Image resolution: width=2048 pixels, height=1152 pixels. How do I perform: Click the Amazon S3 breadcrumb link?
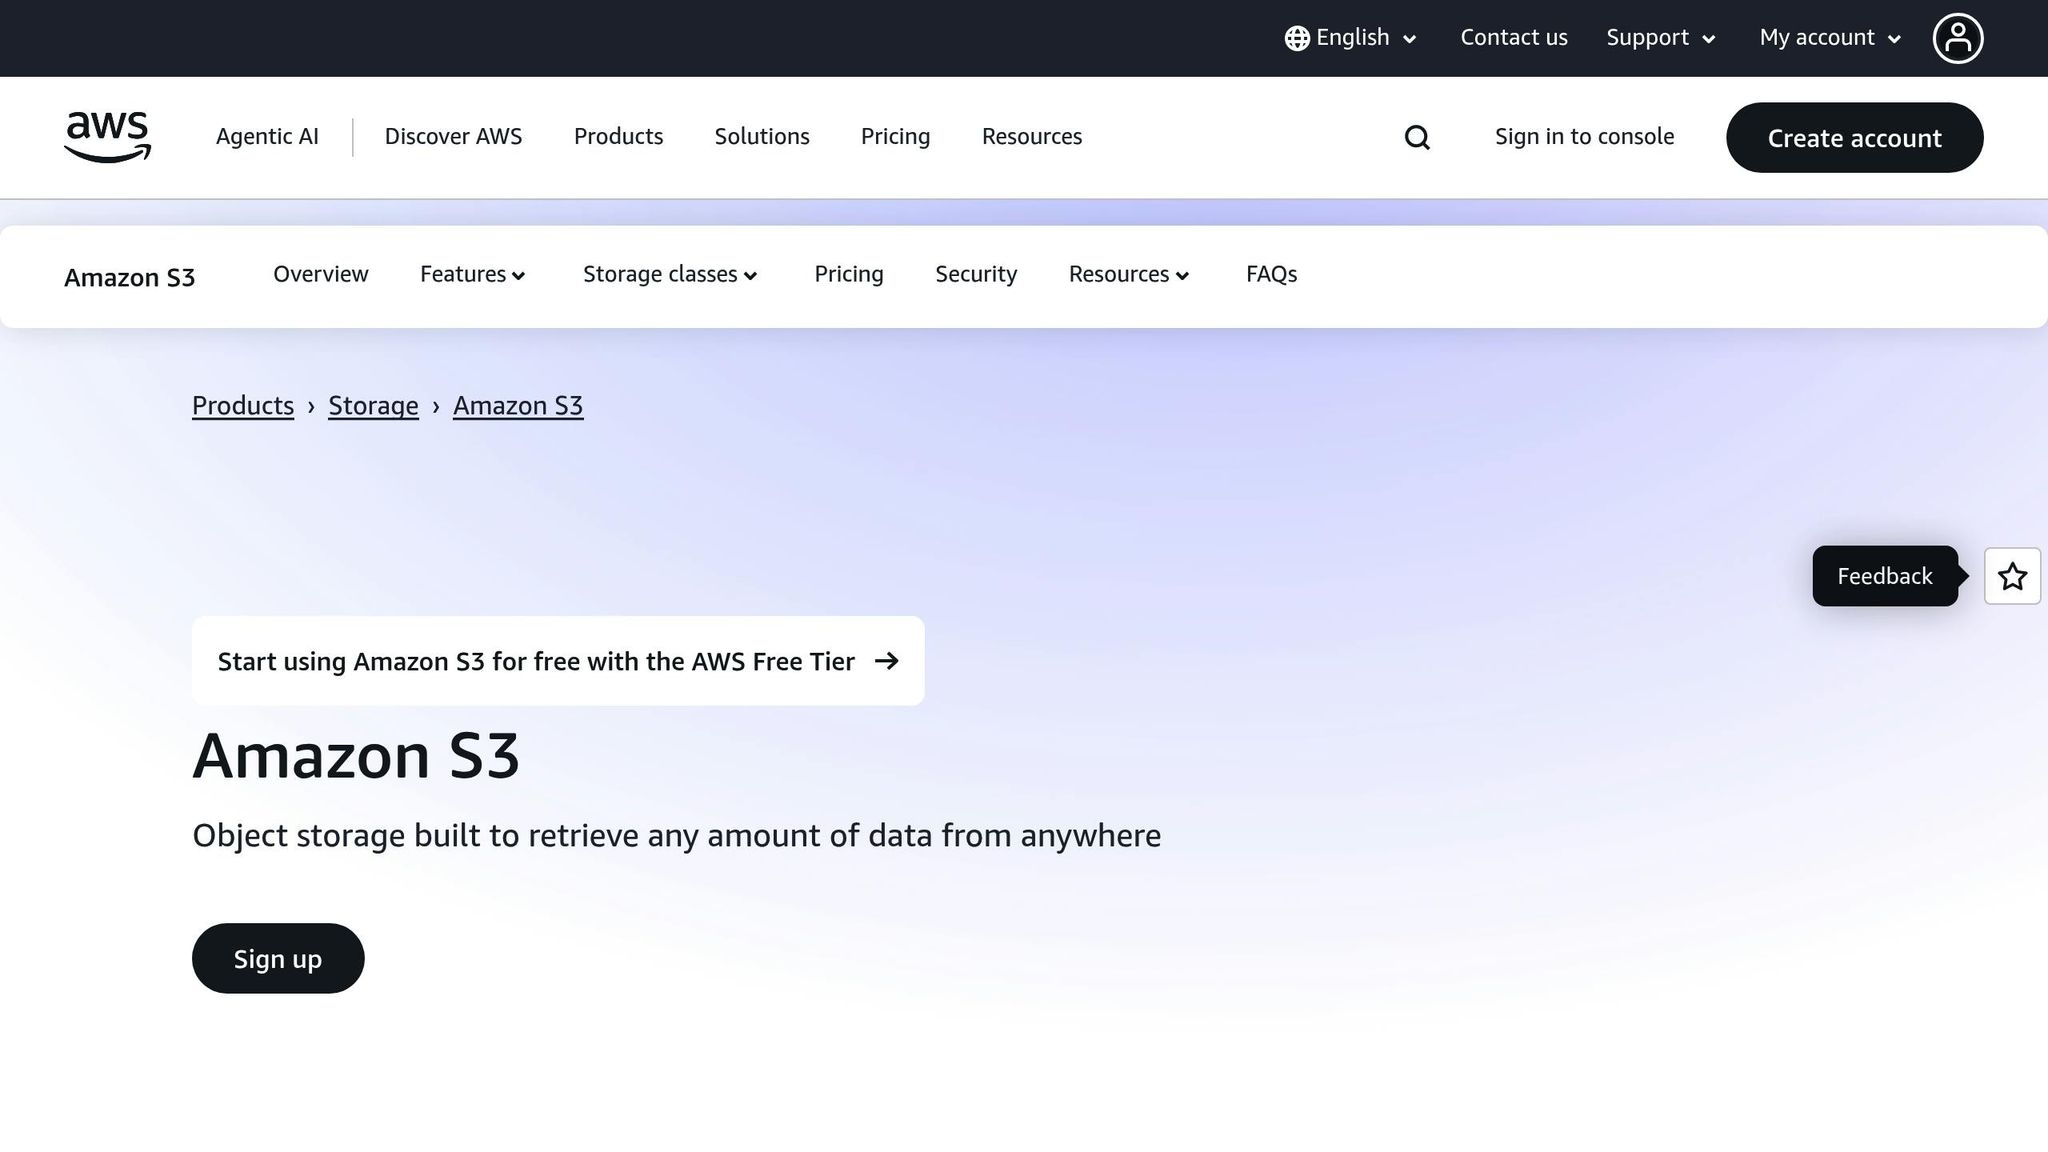click(x=518, y=406)
